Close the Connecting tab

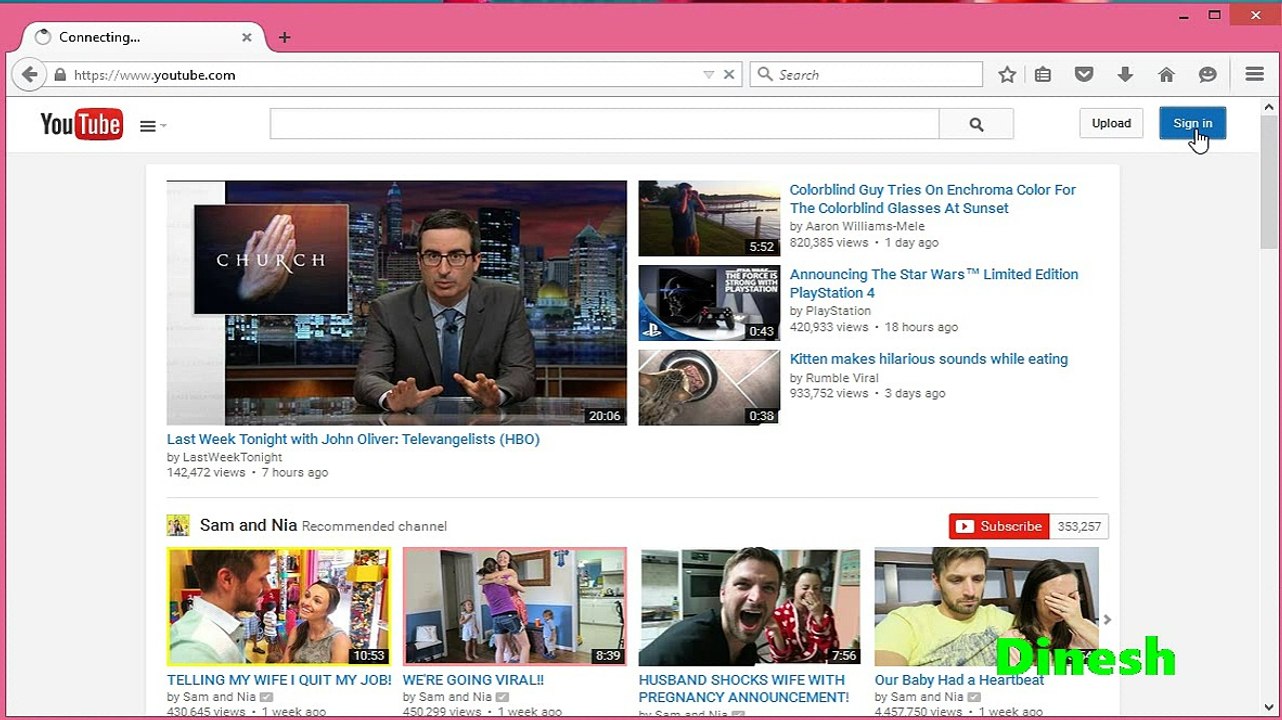coord(246,37)
